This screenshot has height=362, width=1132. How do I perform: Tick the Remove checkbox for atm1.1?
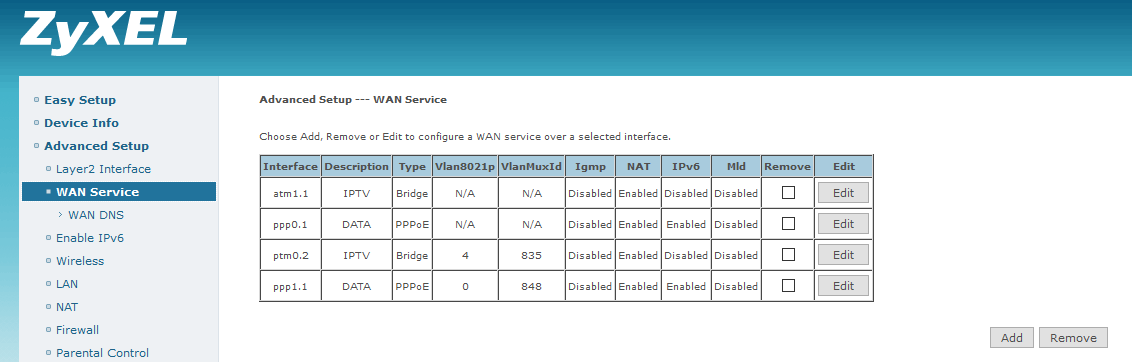pyautogui.click(x=788, y=192)
